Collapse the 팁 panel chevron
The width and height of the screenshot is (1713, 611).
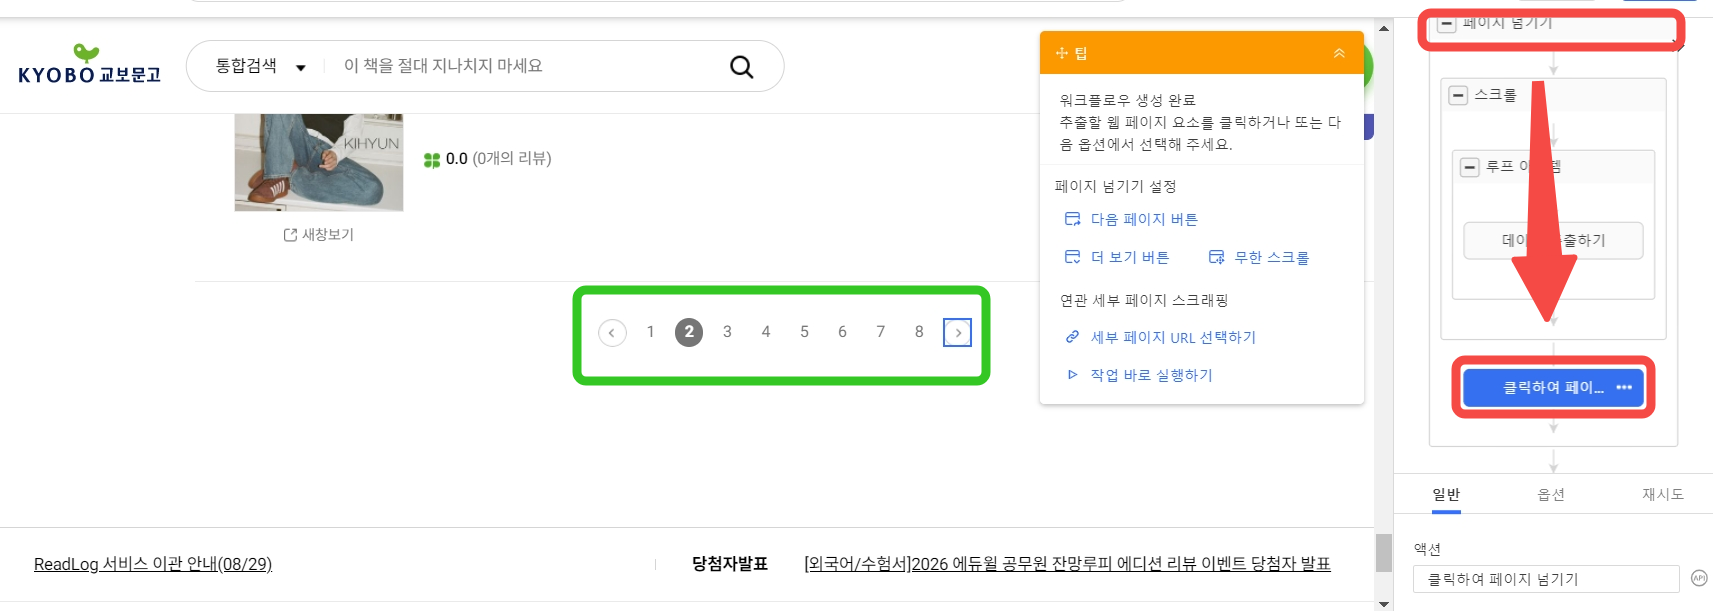pos(1339,53)
